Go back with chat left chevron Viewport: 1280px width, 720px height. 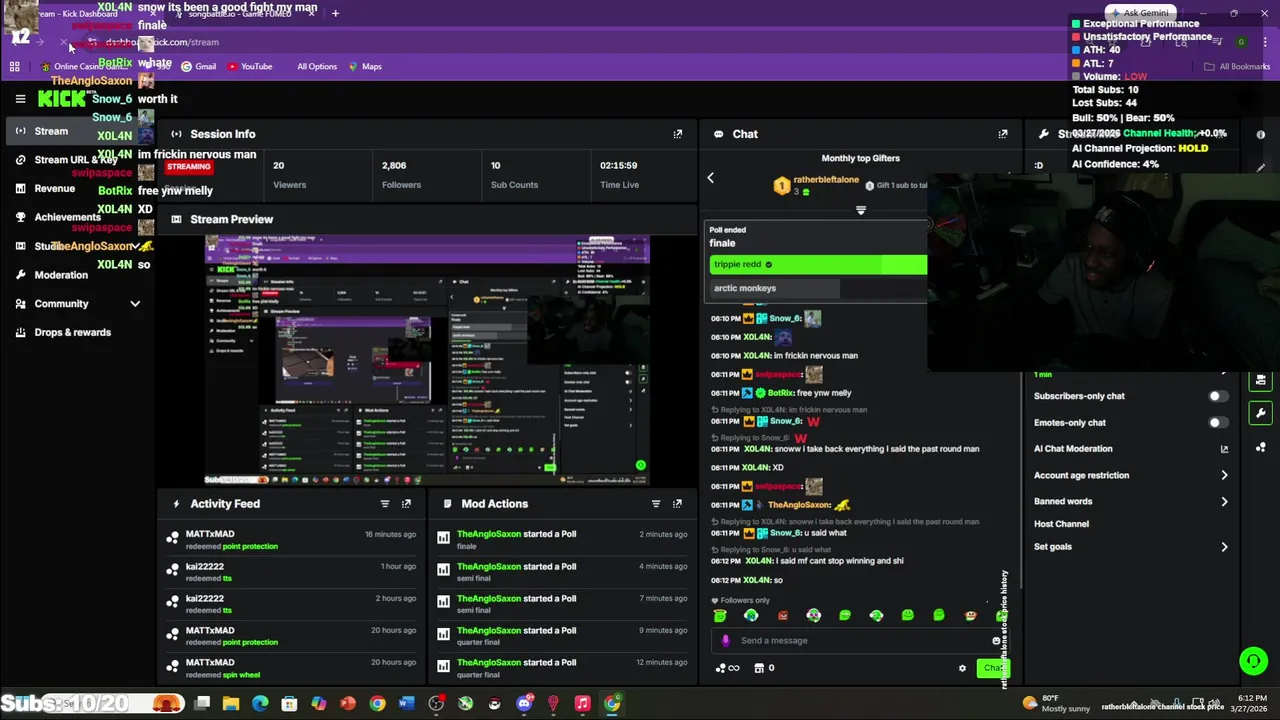click(x=711, y=178)
